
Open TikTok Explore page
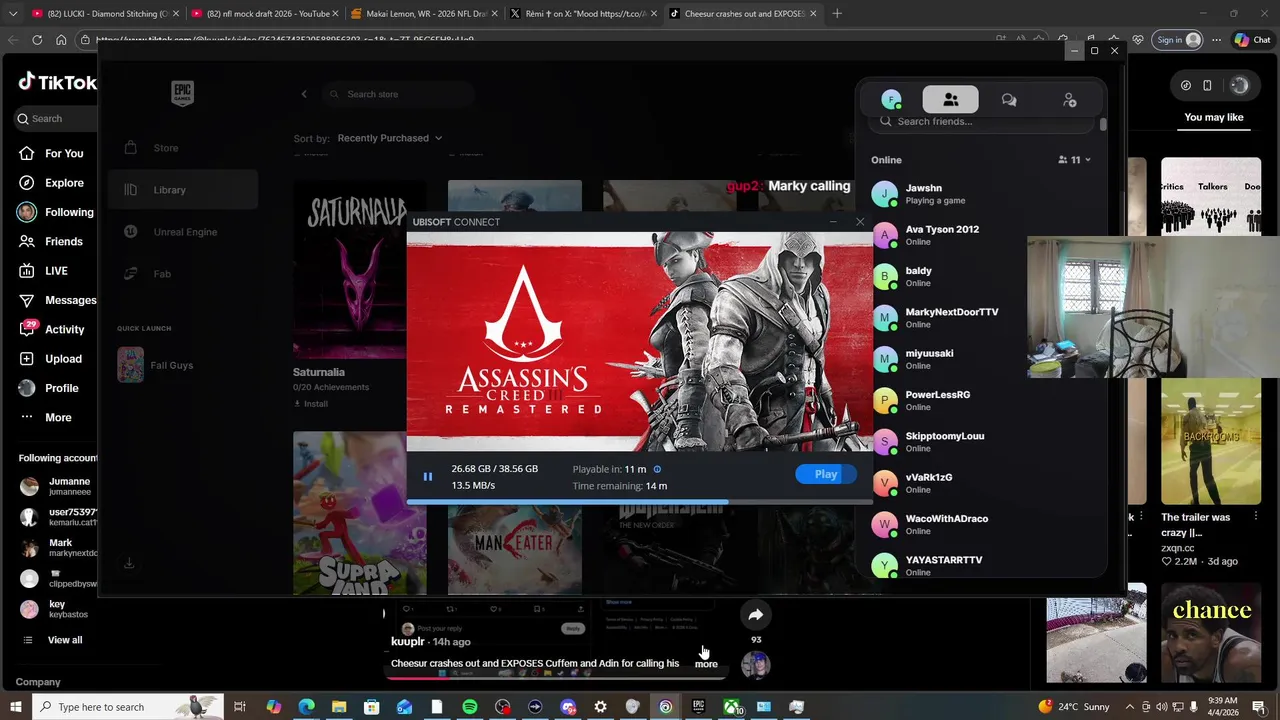[x=50, y=183]
